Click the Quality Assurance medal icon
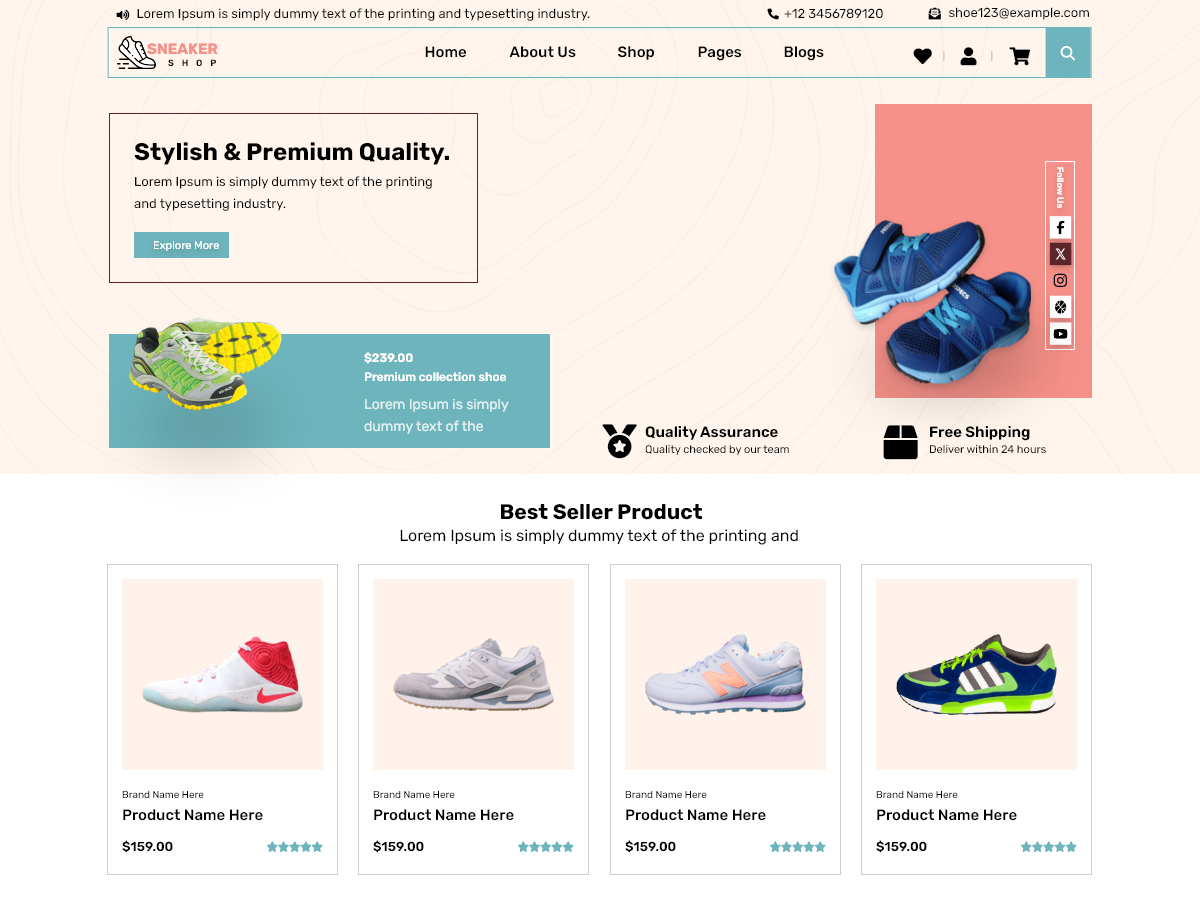Screen dimensions: 1200x900 click(620, 440)
